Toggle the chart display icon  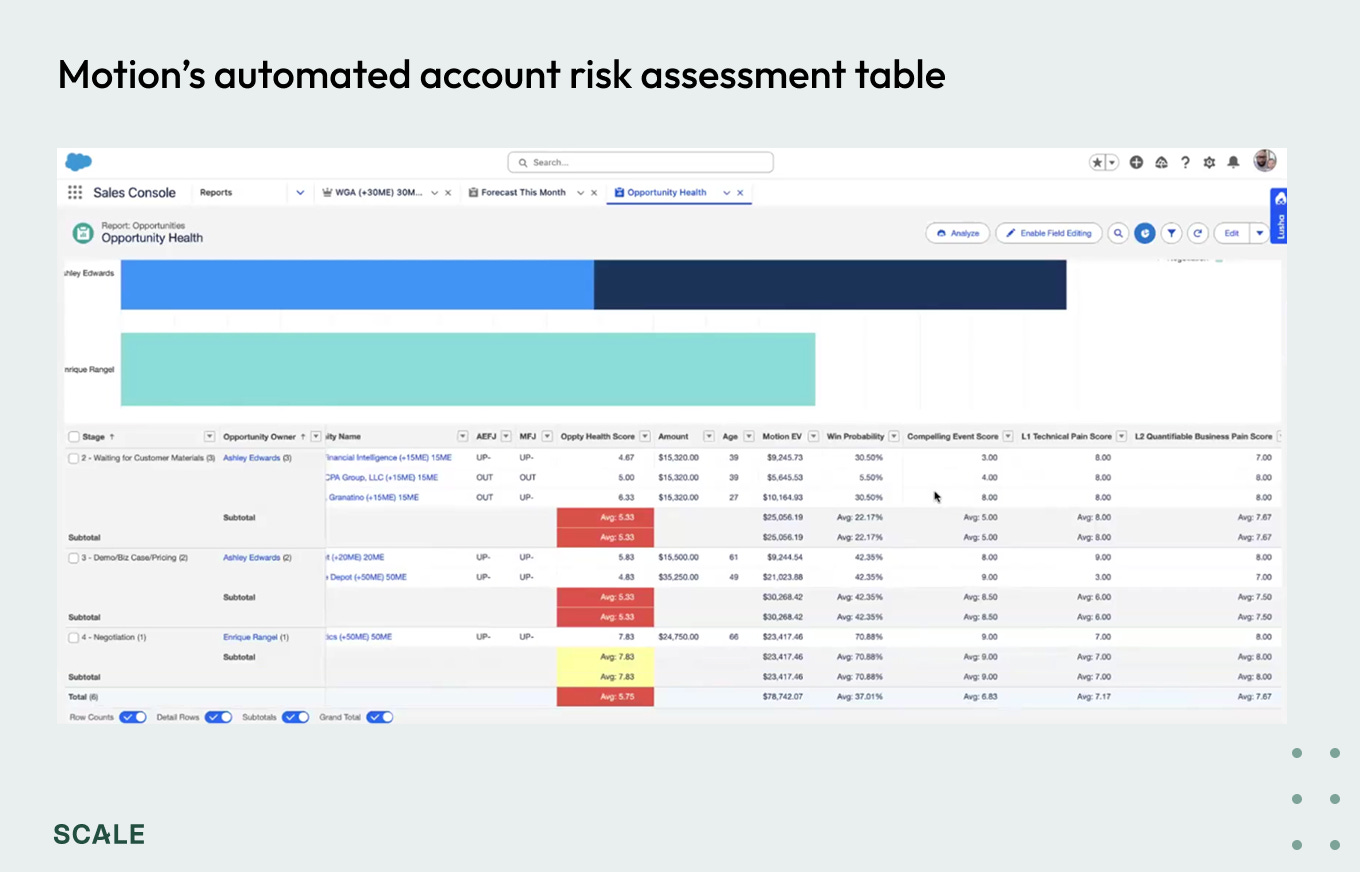1145,233
